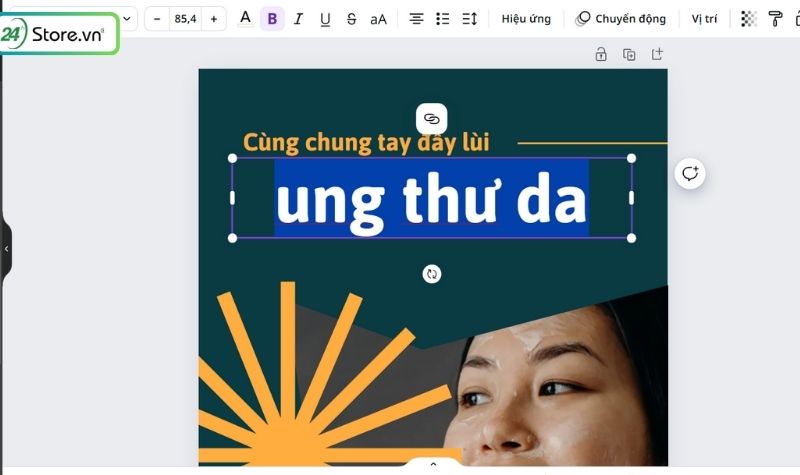Open line spacing options
The width and height of the screenshot is (800, 475).
(x=469, y=19)
